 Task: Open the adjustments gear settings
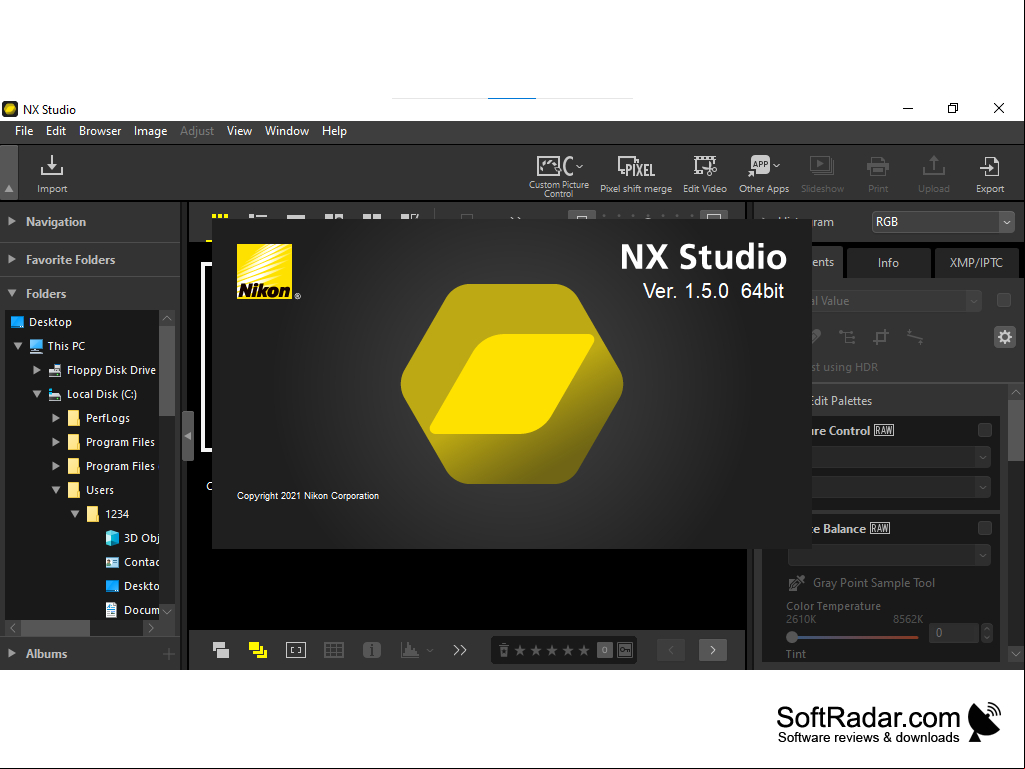[x=1005, y=337]
